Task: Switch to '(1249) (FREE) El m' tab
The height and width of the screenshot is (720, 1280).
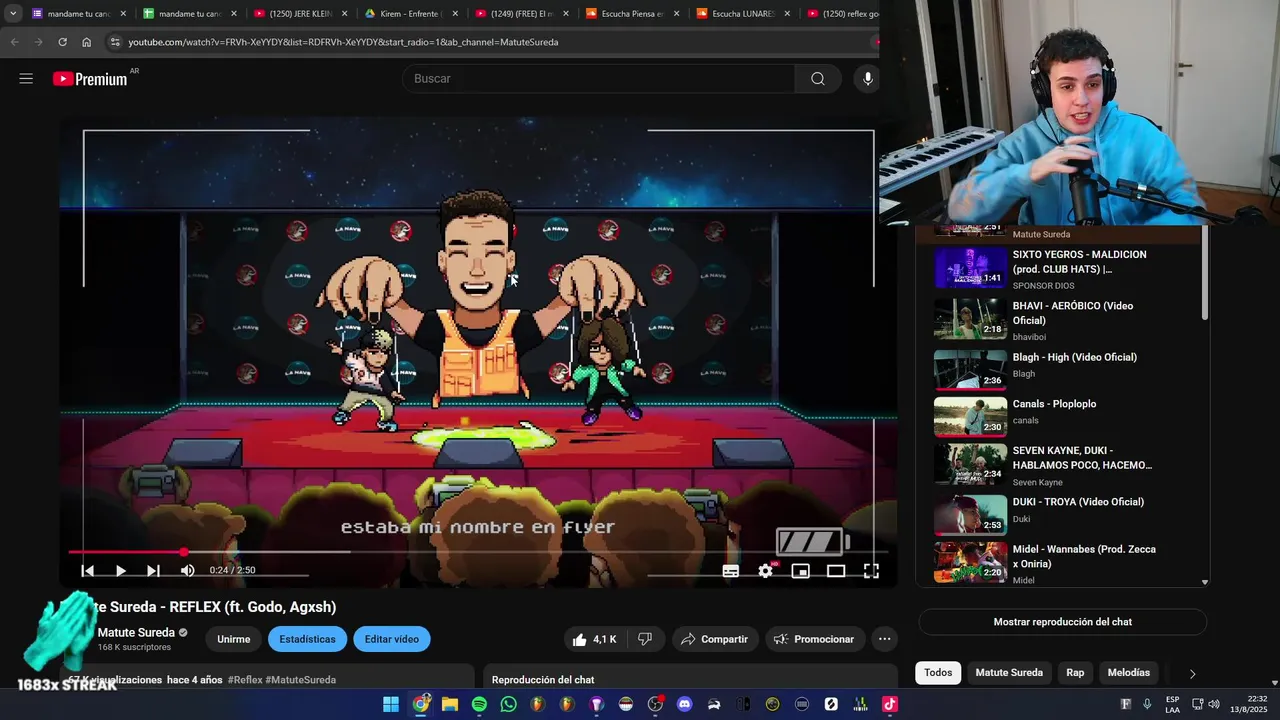Action: [522, 14]
